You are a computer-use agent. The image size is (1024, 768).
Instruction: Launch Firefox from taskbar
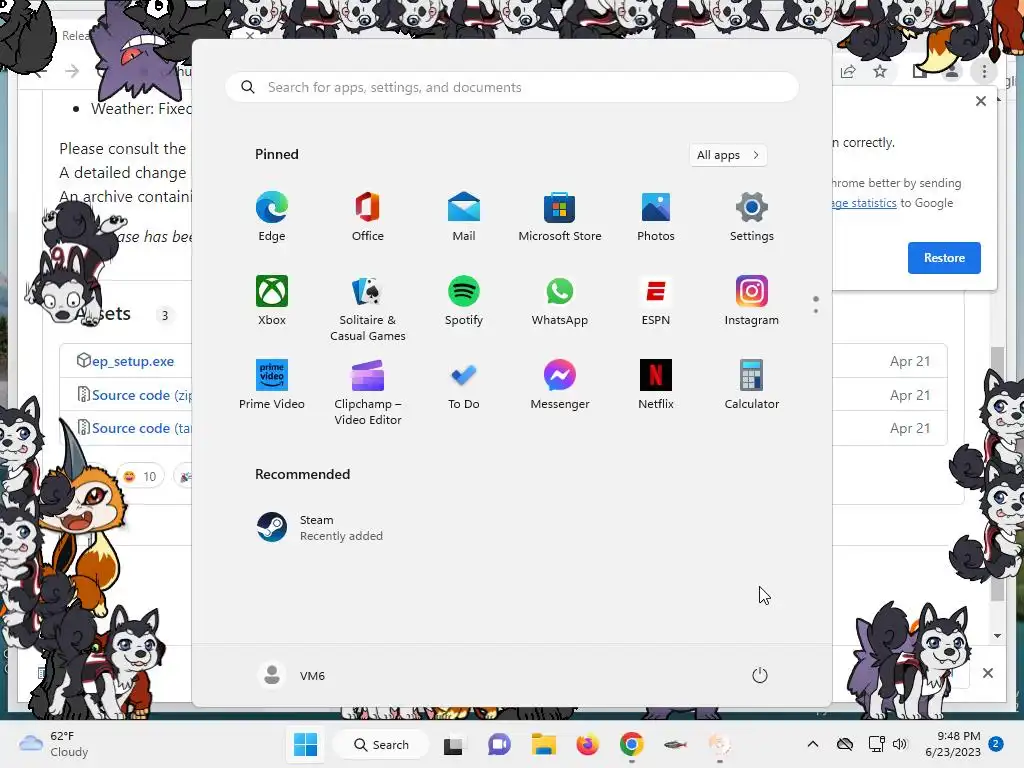pos(587,744)
